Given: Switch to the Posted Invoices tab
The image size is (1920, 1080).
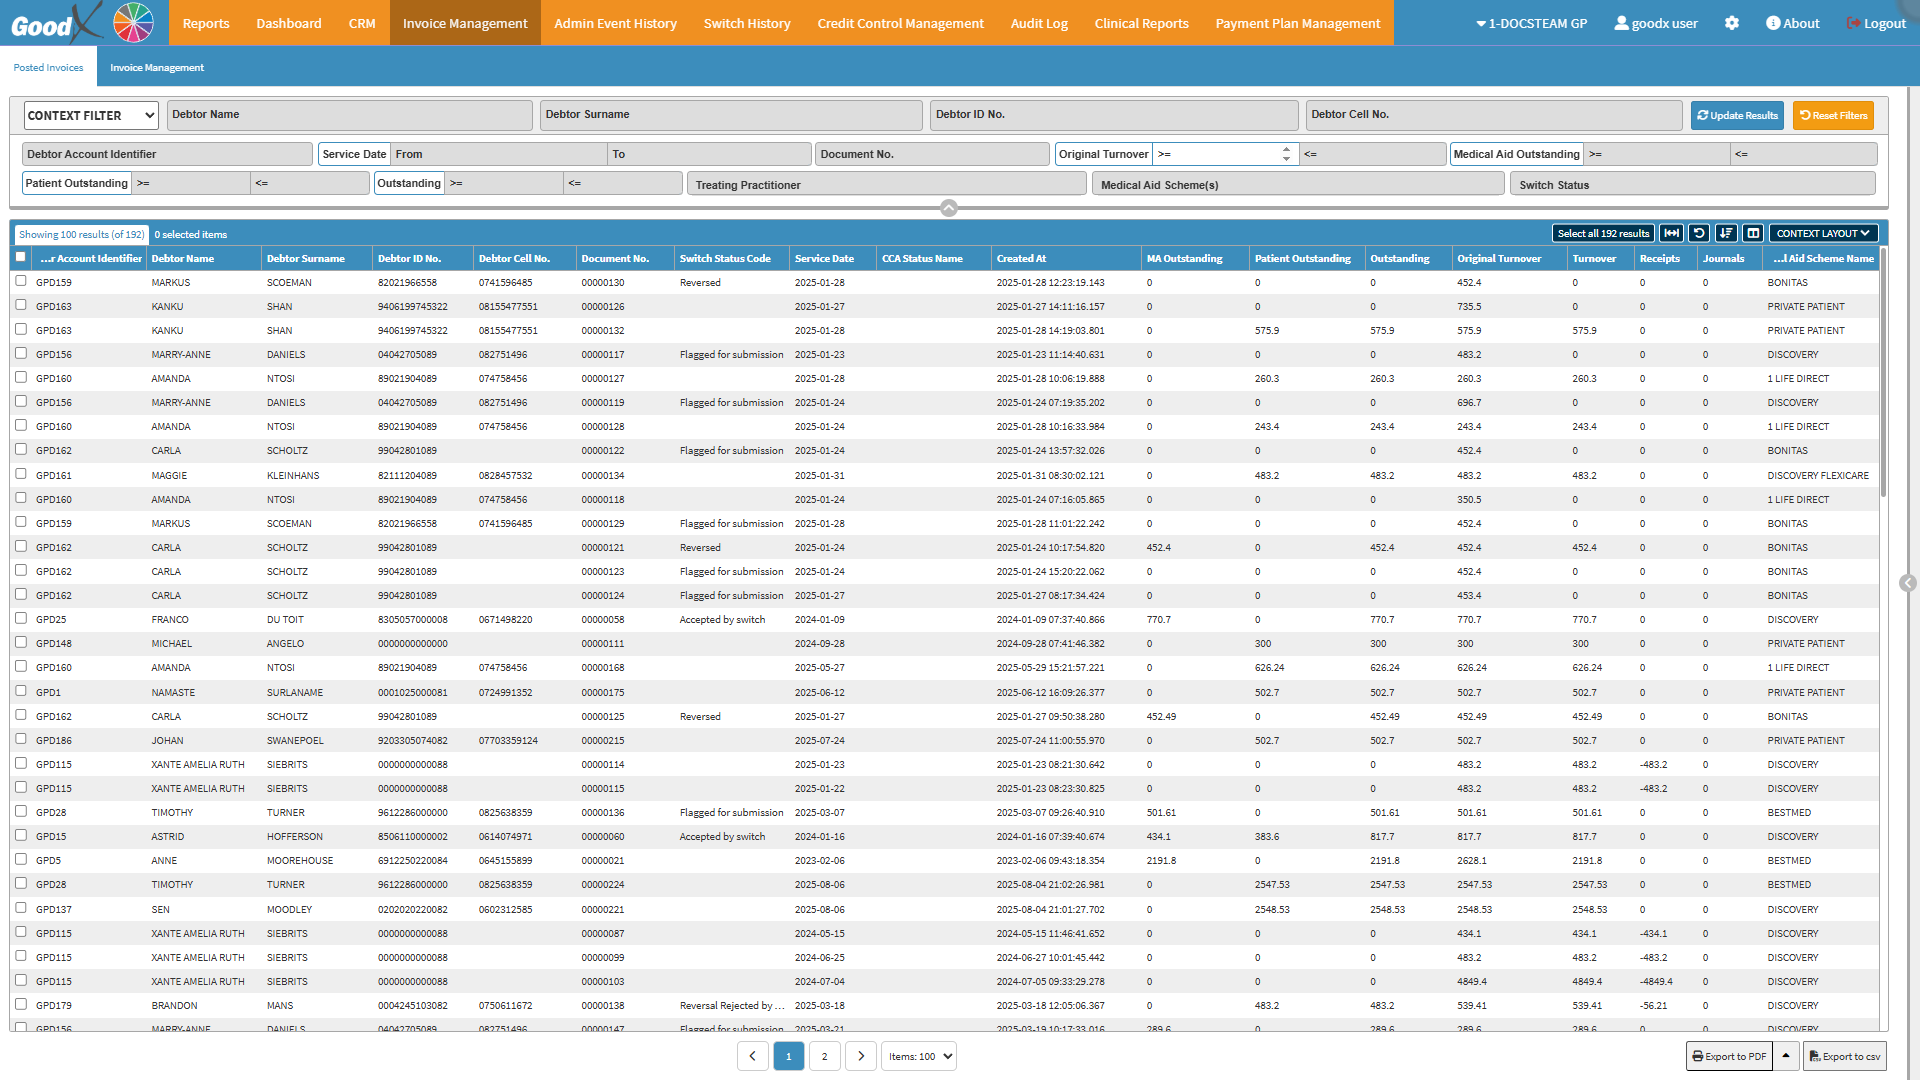Looking at the screenshot, I should click(x=48, y=67).
